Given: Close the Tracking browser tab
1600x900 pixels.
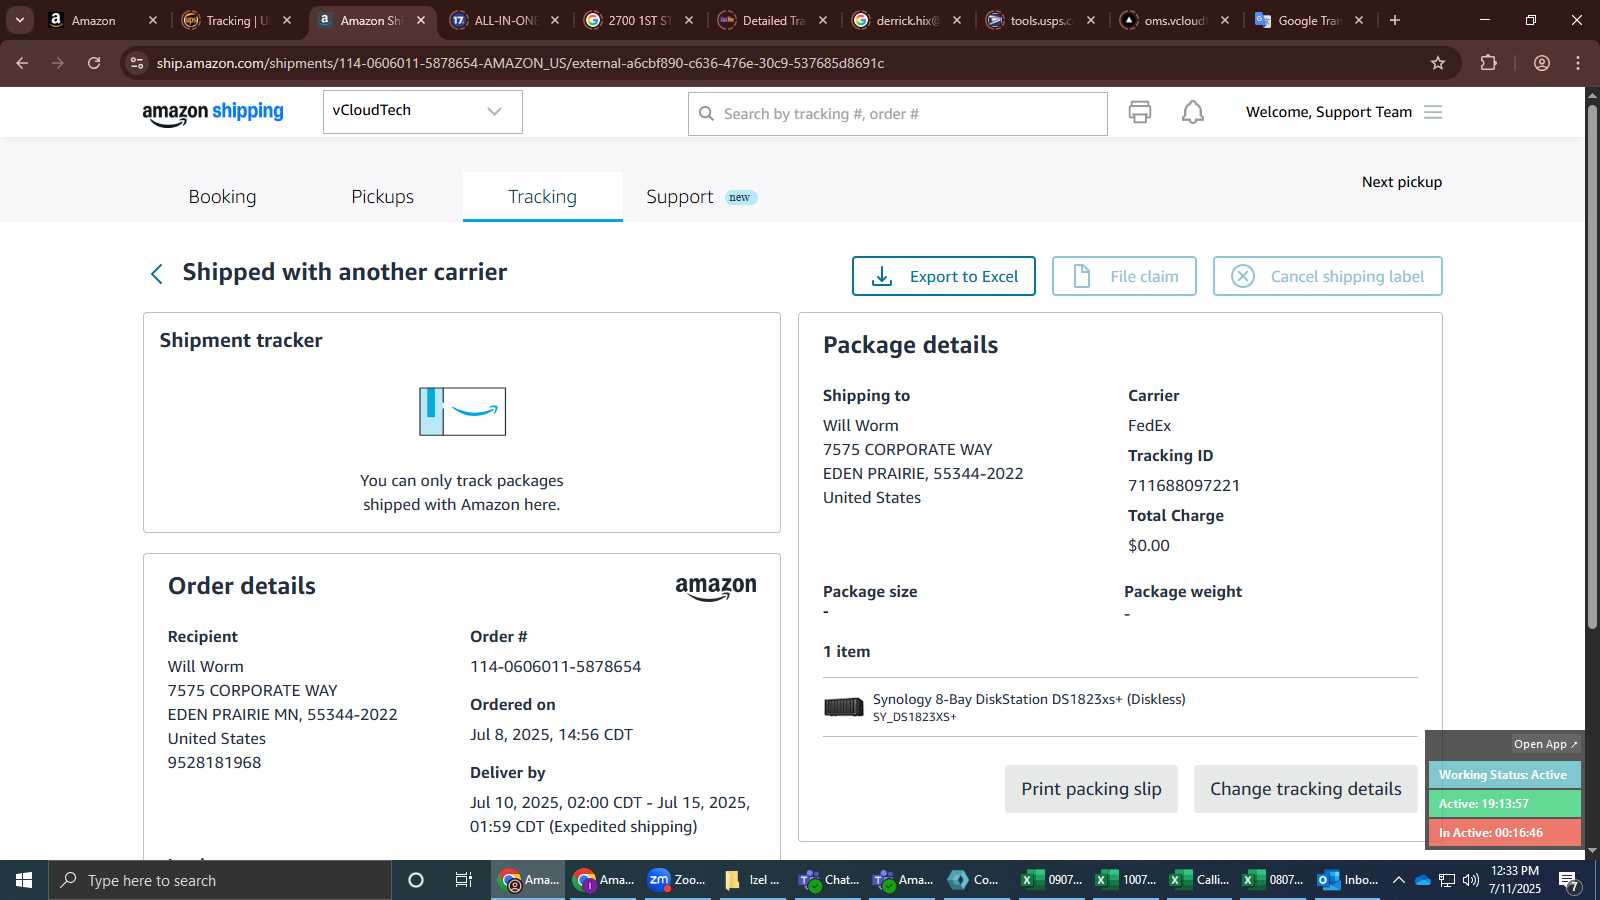Looking at the screenshot, I should coord(287,20).
